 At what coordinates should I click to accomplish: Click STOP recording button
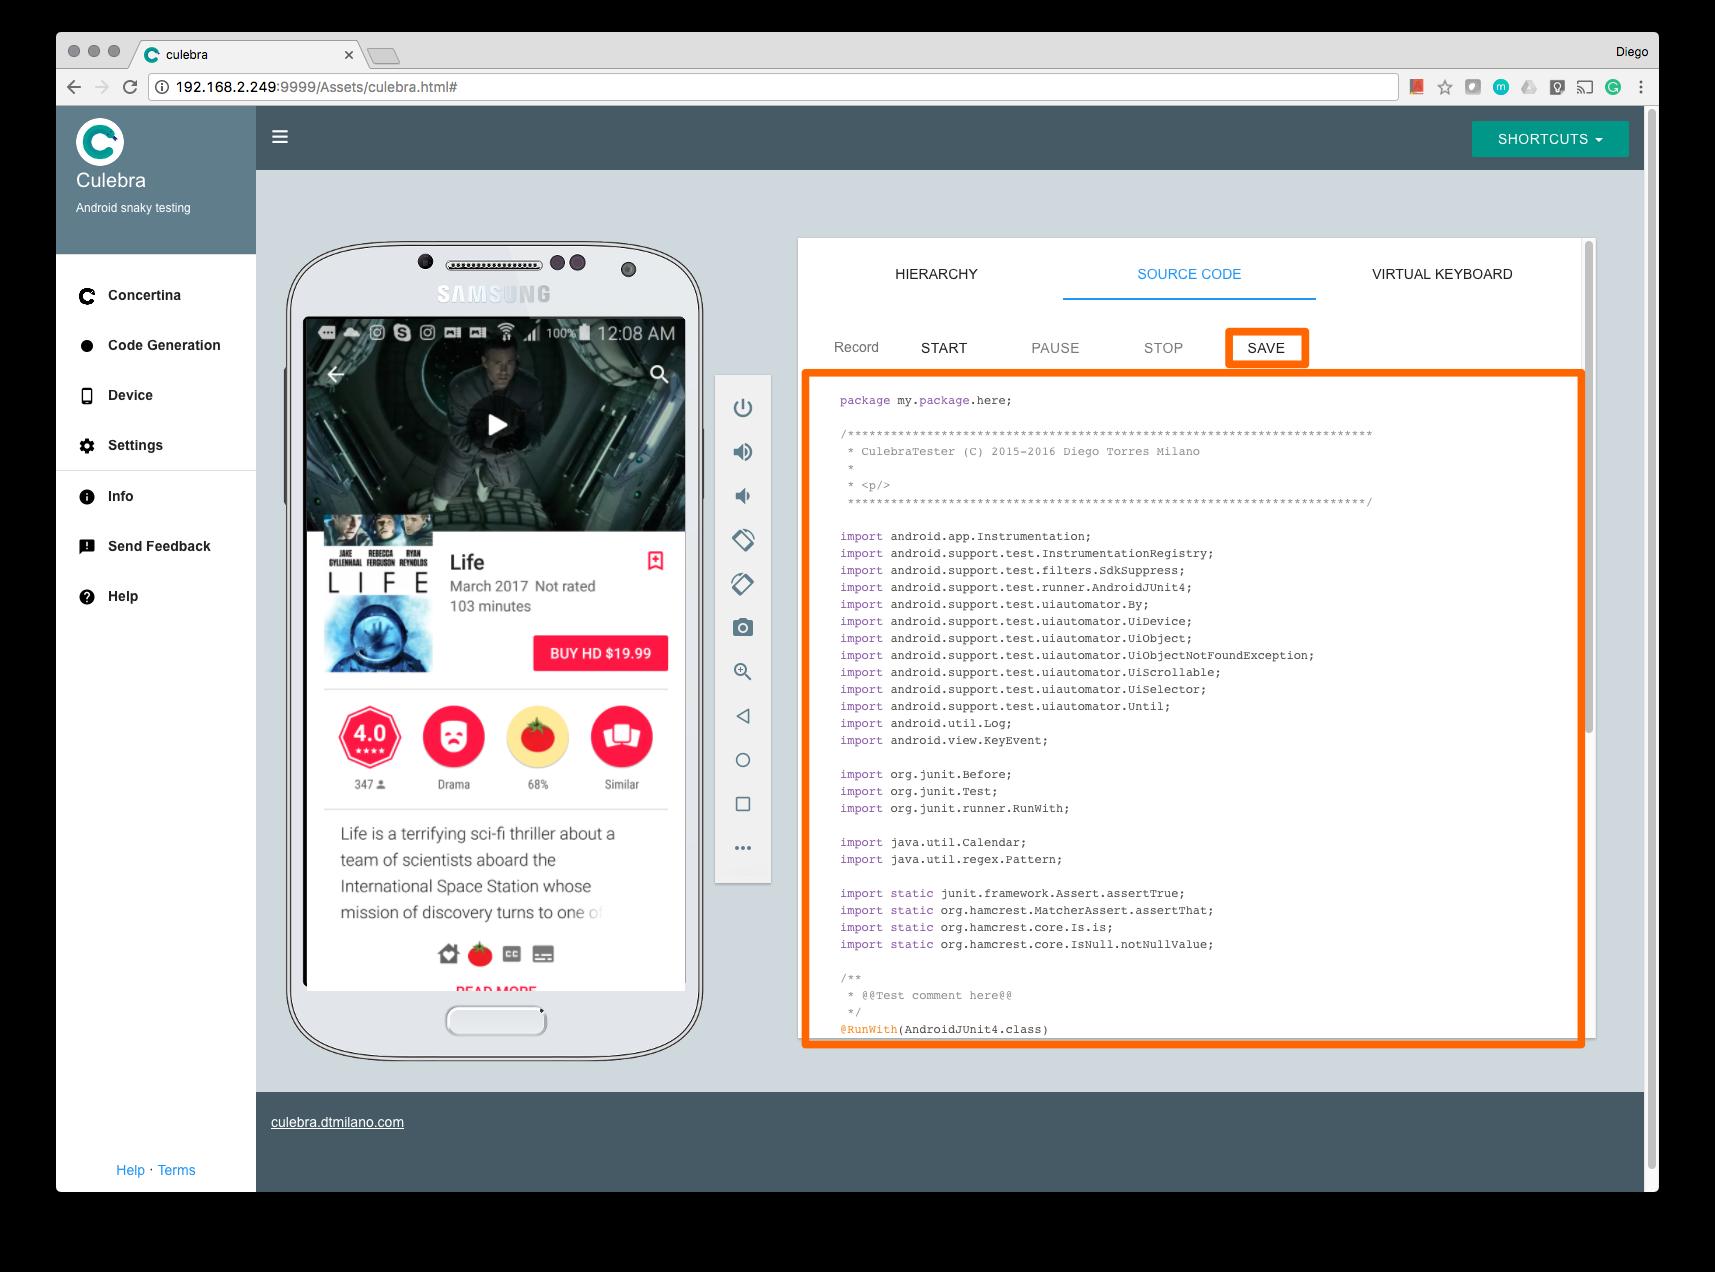[x=1163, y=348]
